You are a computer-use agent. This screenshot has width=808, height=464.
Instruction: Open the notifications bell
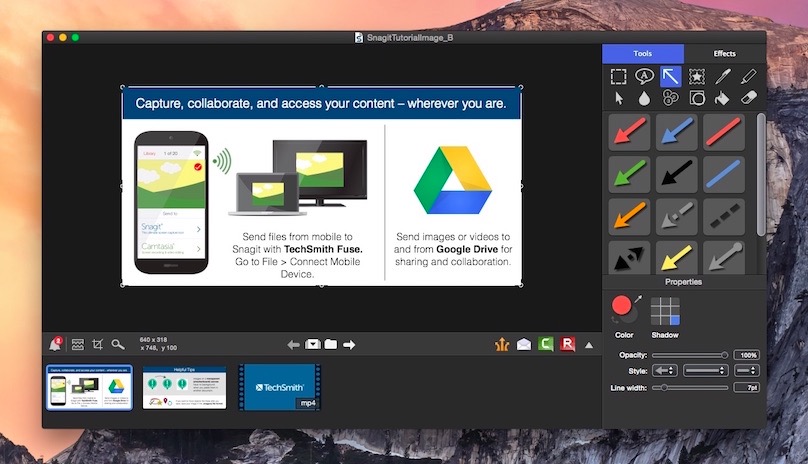55,344
